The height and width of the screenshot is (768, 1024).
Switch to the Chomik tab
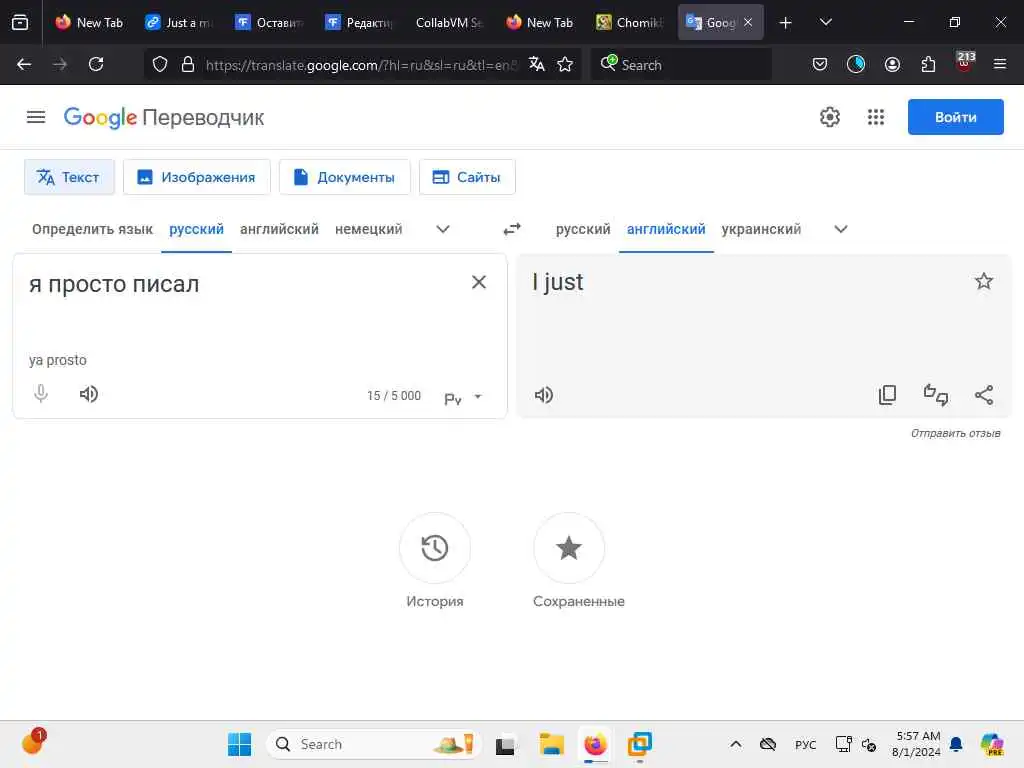631,23
